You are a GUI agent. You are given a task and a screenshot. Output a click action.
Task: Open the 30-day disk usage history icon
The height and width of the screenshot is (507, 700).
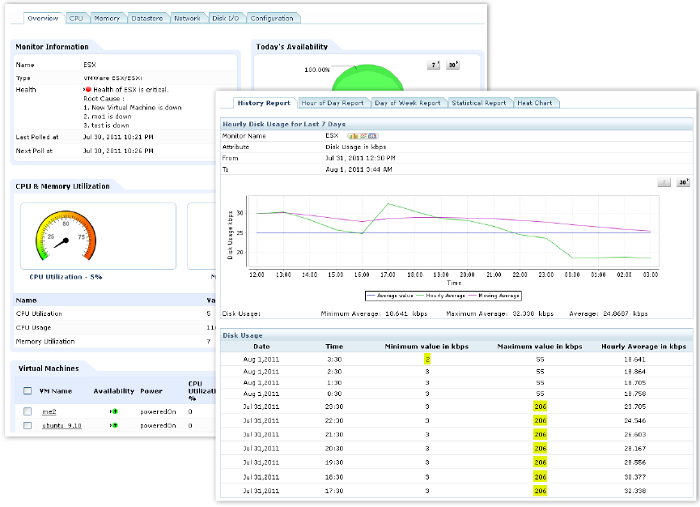(x=684, y=183)
